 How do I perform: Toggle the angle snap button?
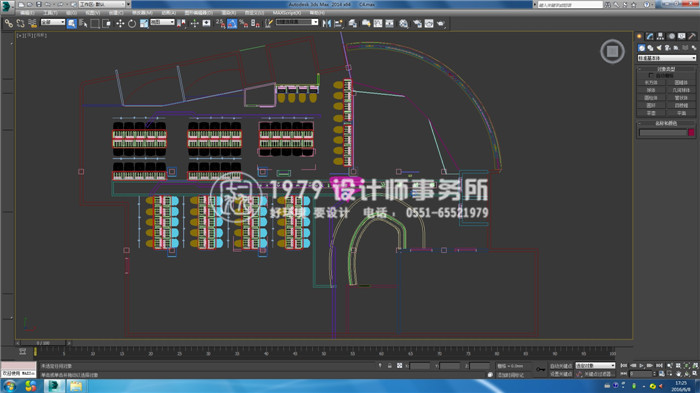tap(232, 24)
